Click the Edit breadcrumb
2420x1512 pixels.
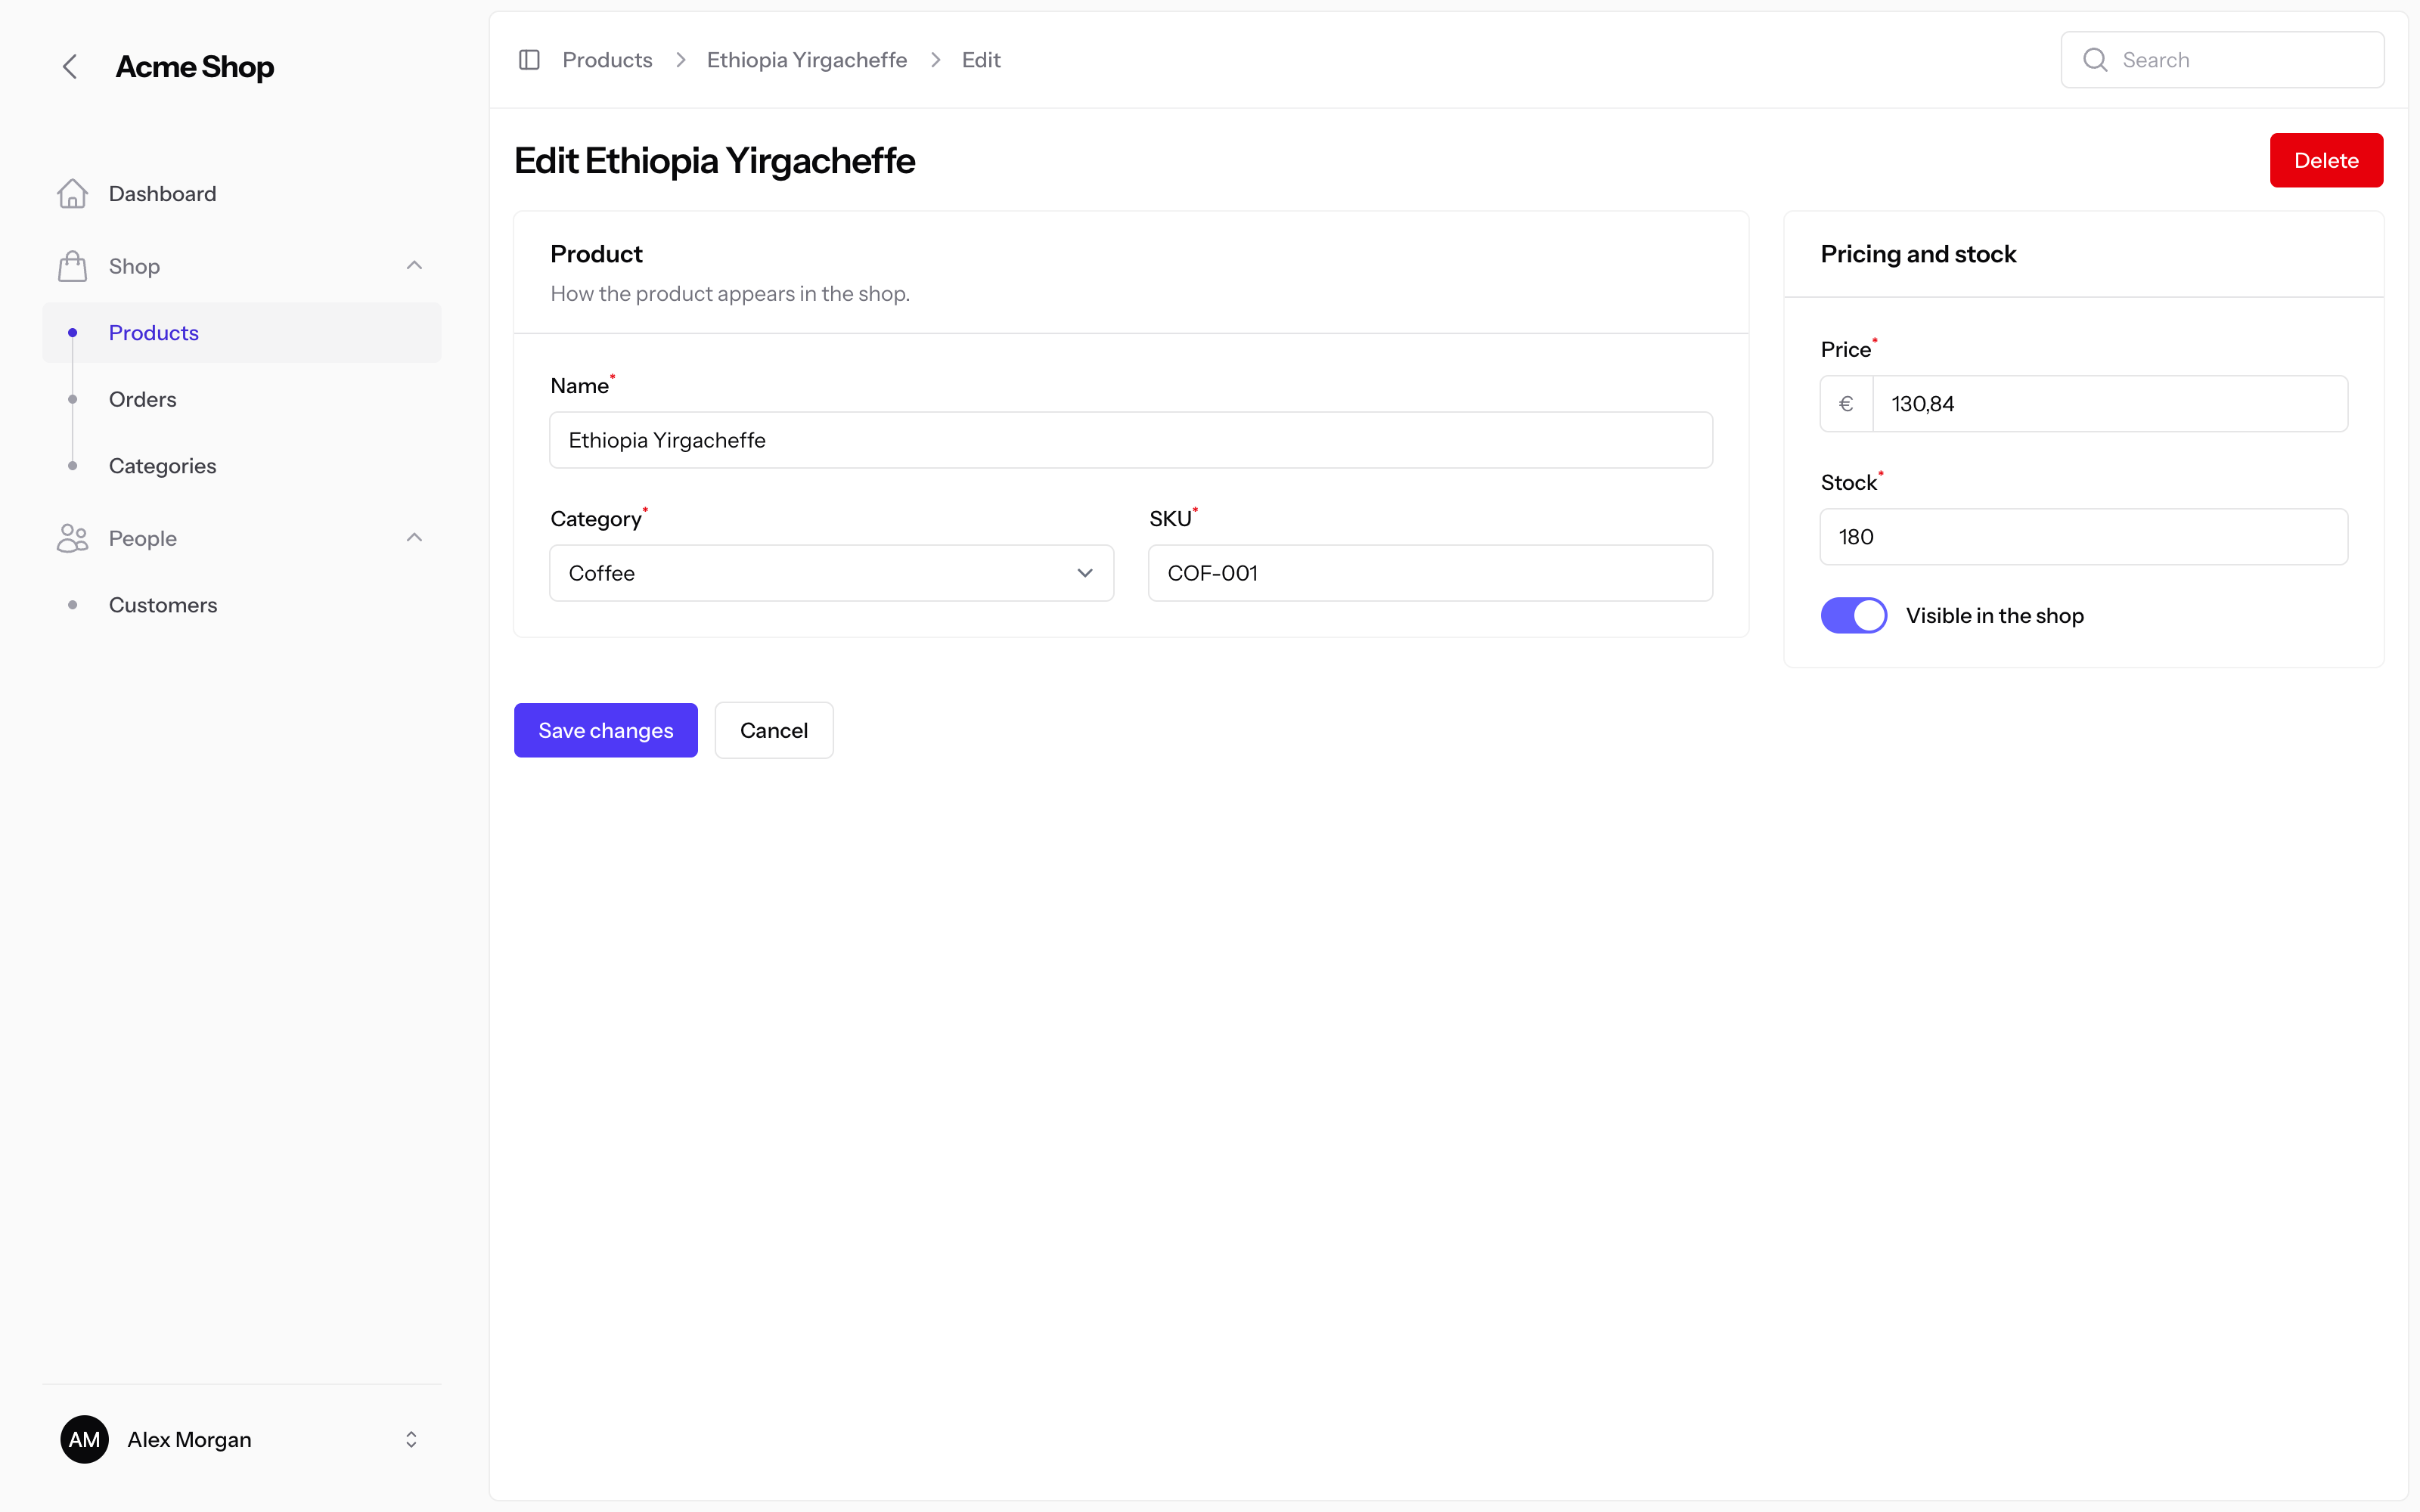coord(980,60)
